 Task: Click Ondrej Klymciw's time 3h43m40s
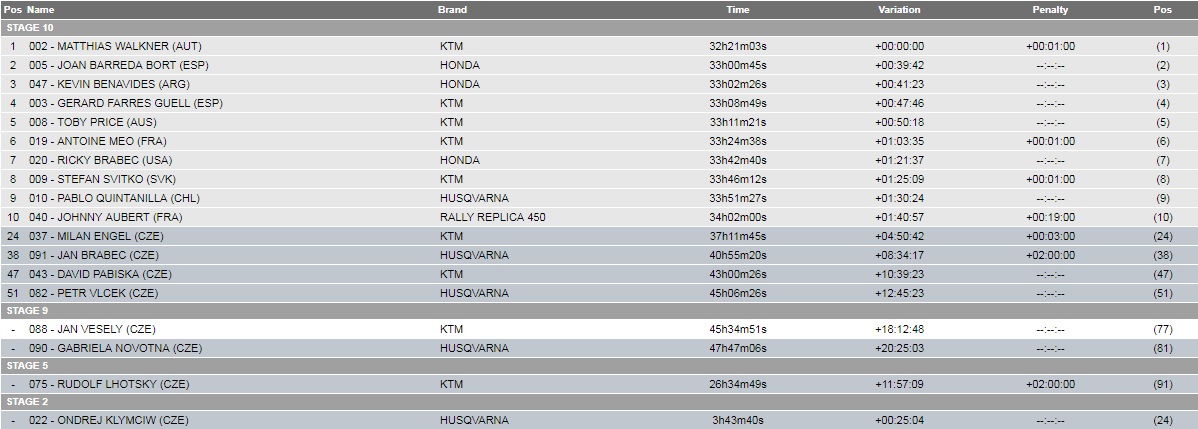click(x=738, y=421)
